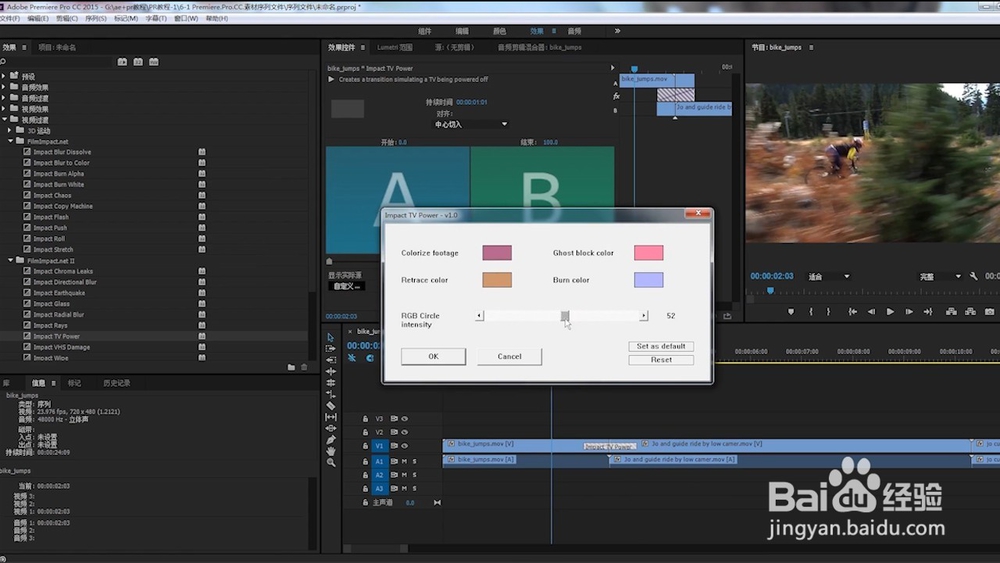This screenshot has height=563, width=1000.
Task: Open the 窗口(W) menu
Action: coord(186,18)
